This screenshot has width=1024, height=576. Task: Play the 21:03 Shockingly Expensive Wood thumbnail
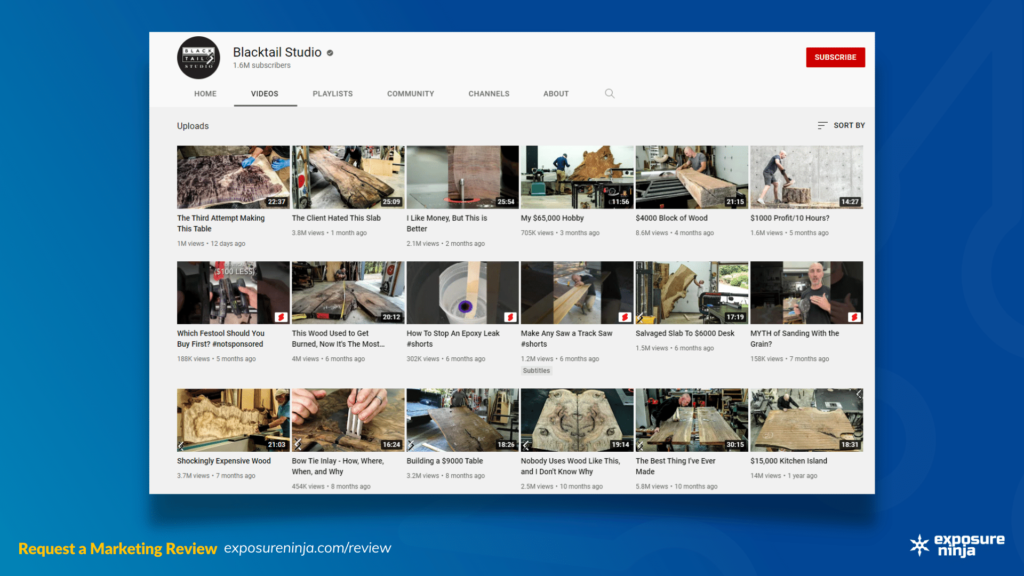233,420
